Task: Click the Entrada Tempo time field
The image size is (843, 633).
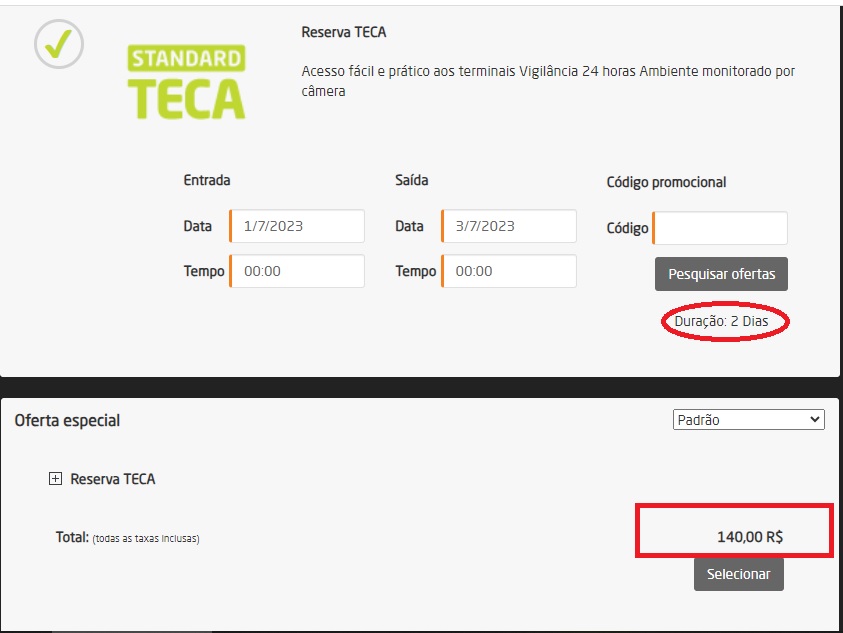Action: tap(297, 271)
